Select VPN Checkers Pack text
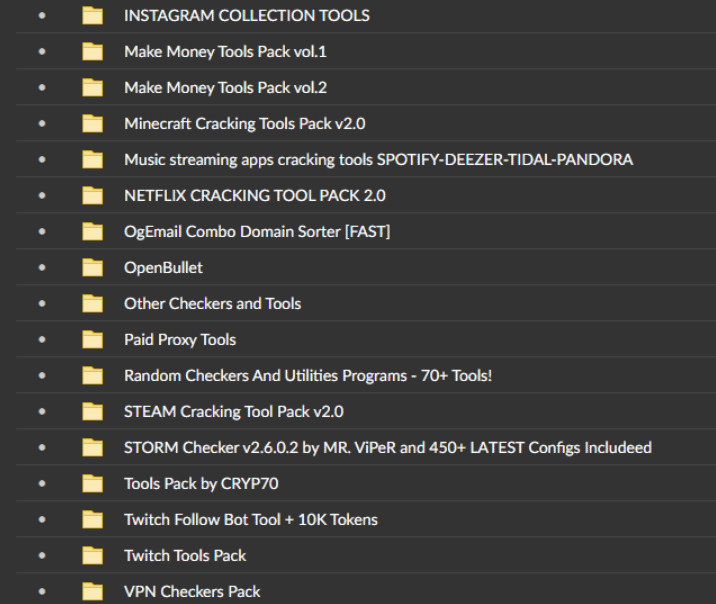The image size is (716, 604). click(192, 592)
